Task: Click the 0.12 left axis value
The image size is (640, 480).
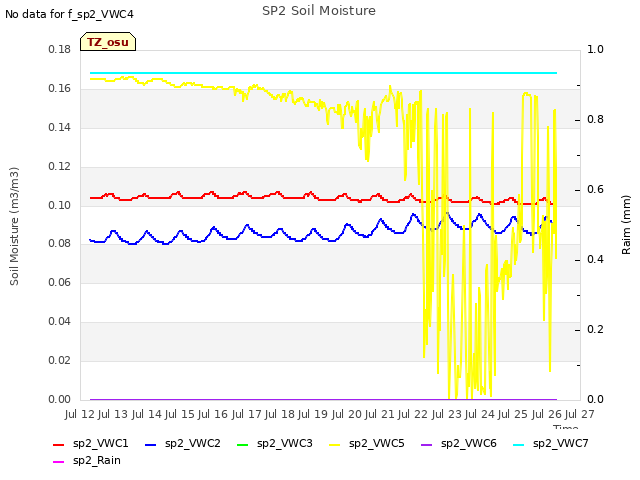Action: (x=60, y=167)
